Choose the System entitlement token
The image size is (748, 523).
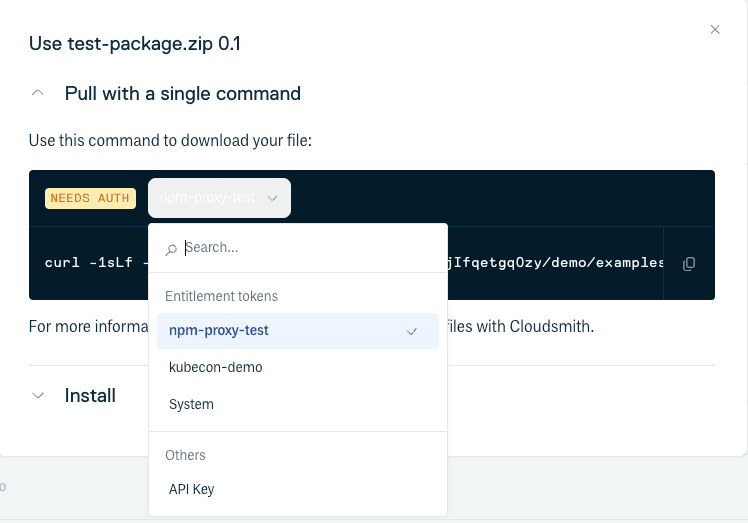coord(191,404)
